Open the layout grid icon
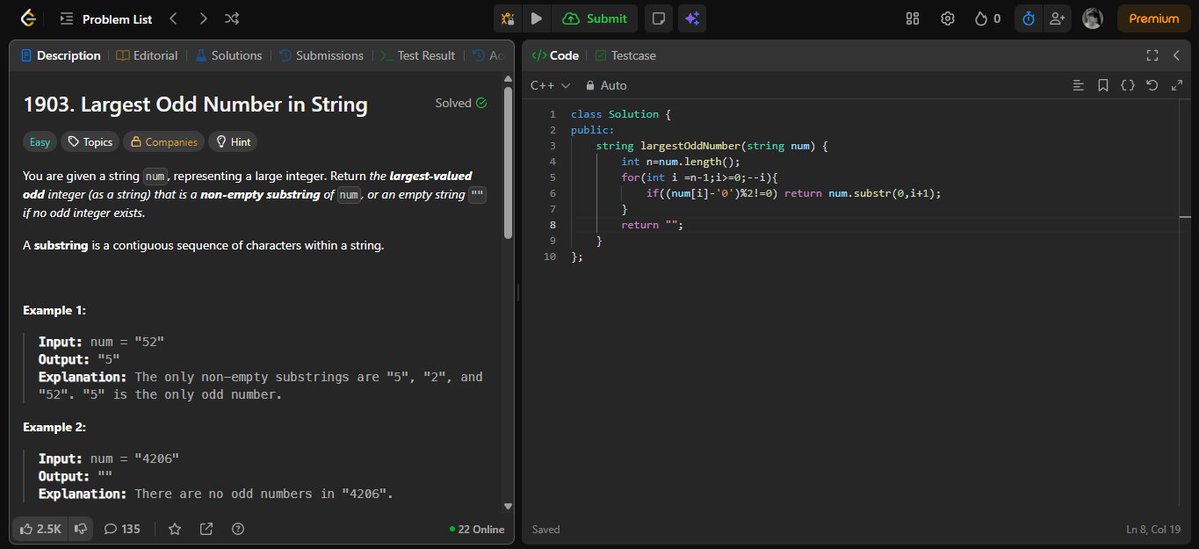Viewport: 1199px width, 549px height. click(912, 19)
